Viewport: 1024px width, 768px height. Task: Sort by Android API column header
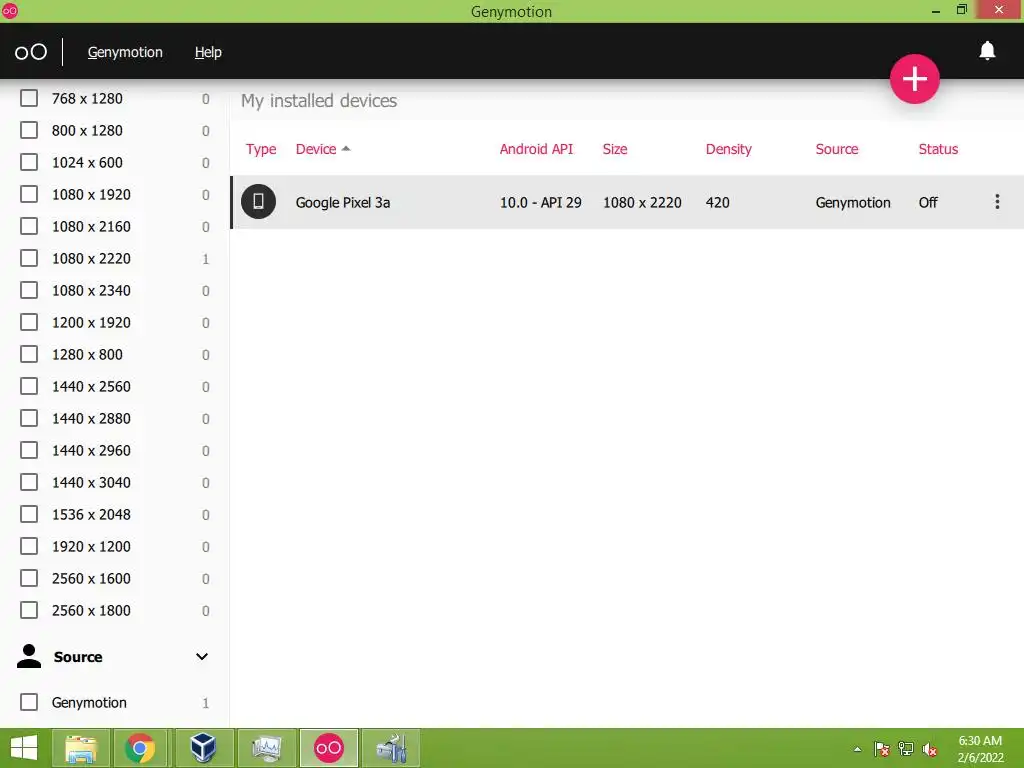(x=536, y=149)
